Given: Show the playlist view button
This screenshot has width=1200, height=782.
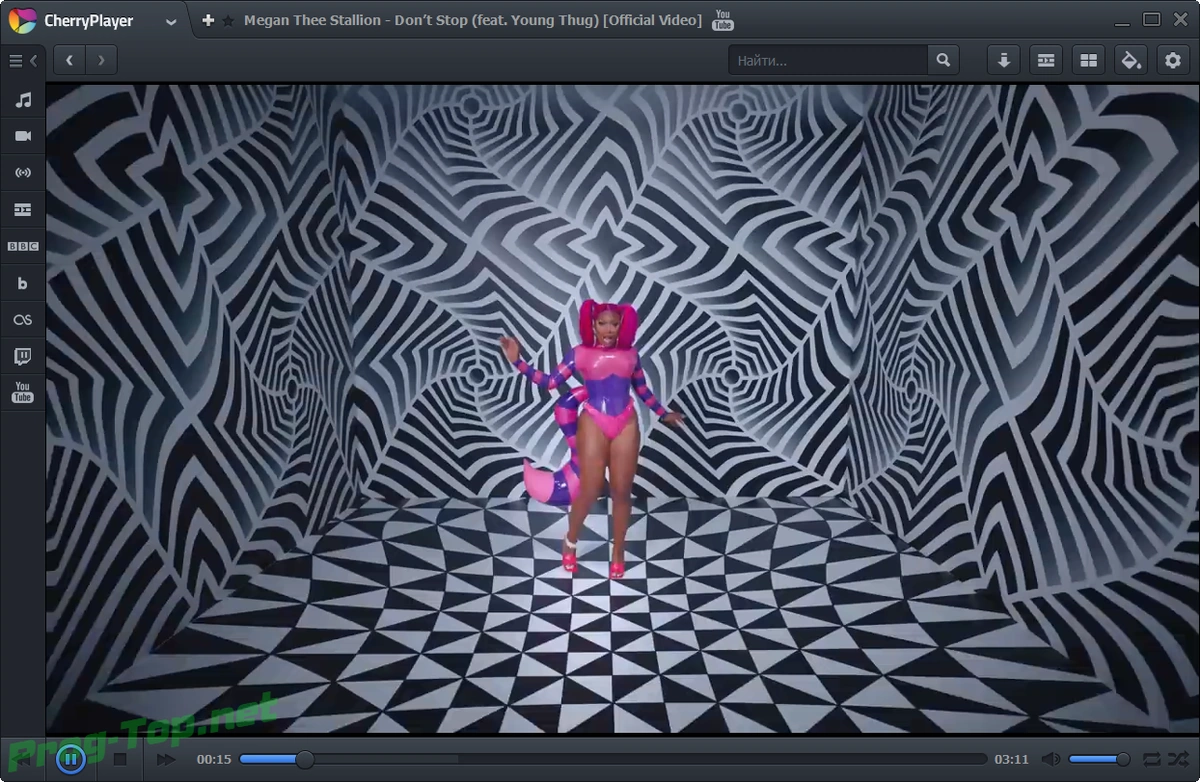Looking at the screenshot, I should point(1046,61).
